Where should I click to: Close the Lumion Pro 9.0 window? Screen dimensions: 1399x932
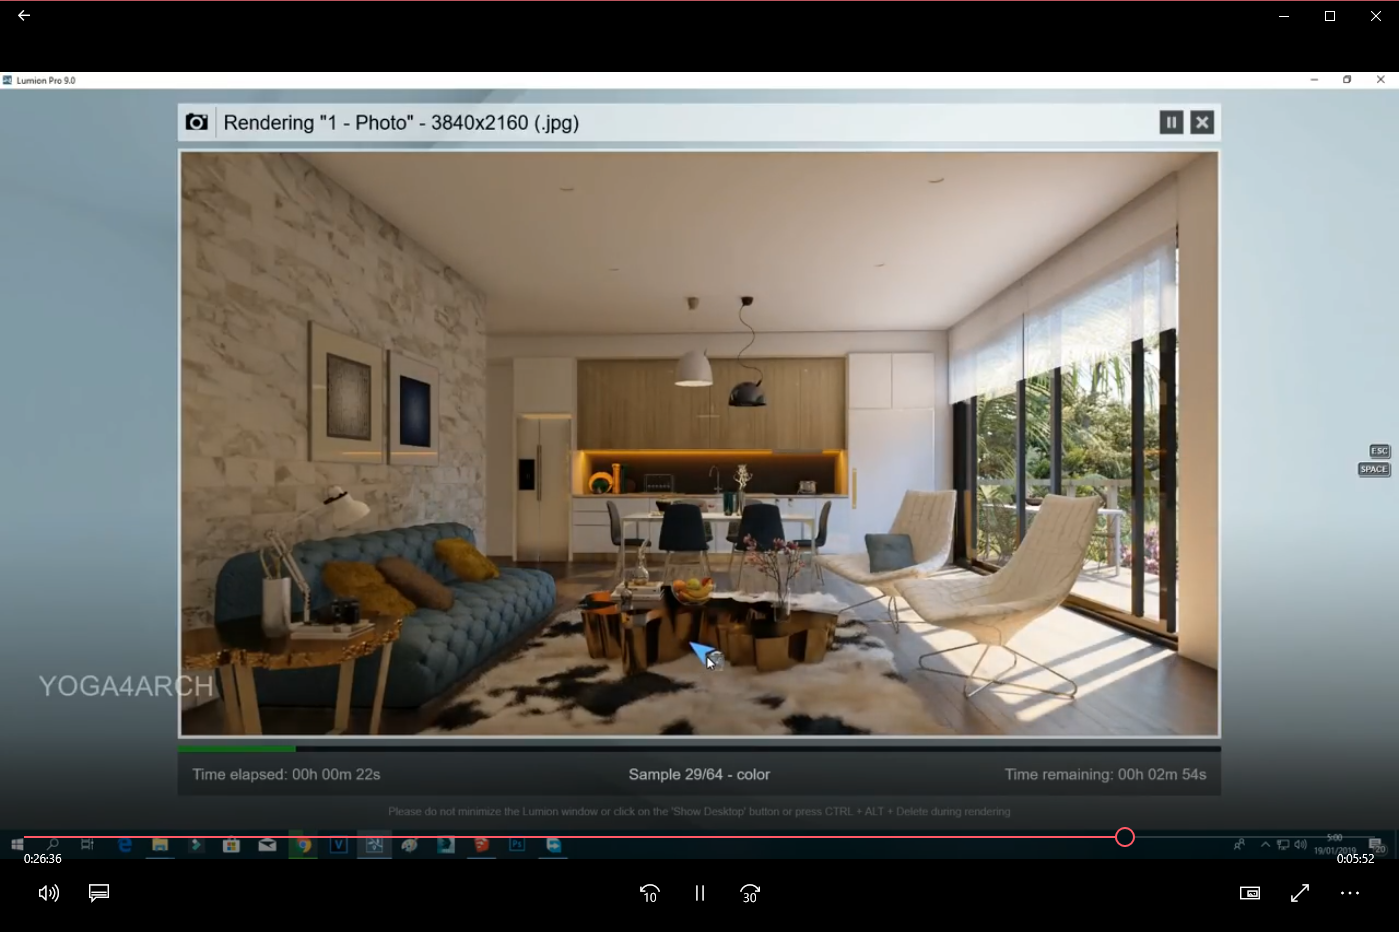(1381, 80)
